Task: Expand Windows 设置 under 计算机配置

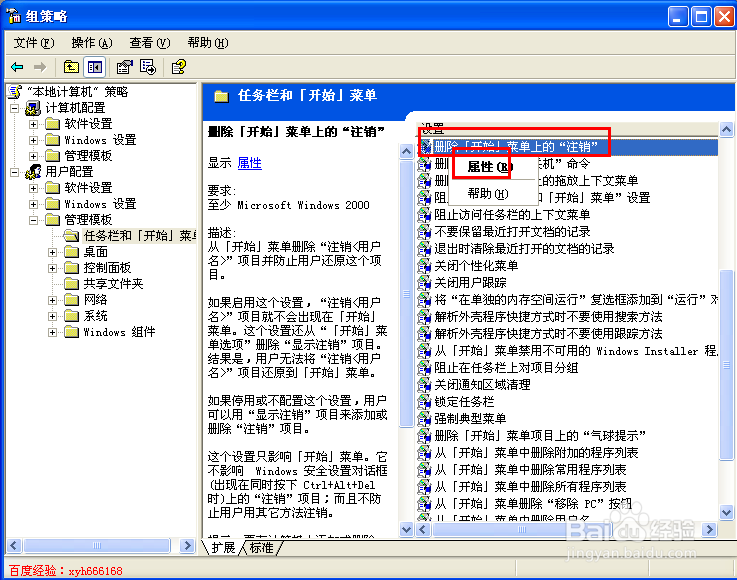Action: click(33, 140)
